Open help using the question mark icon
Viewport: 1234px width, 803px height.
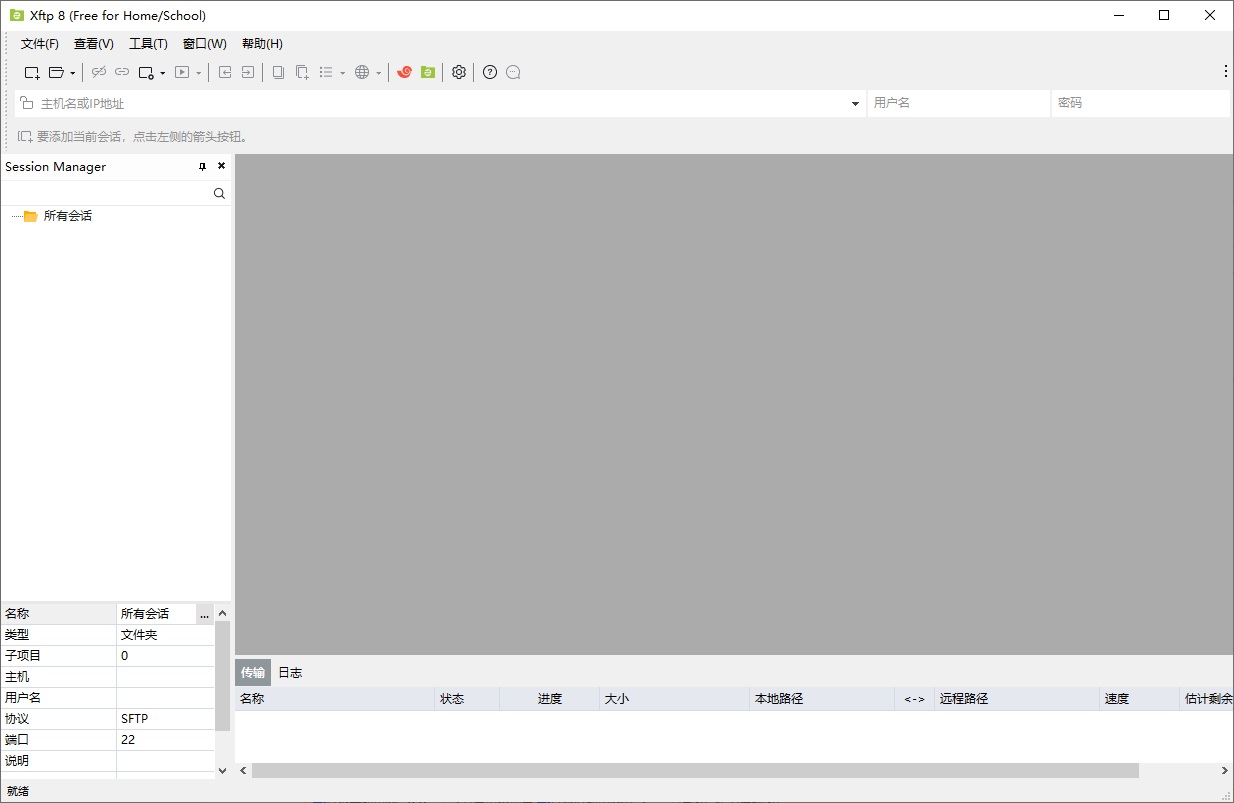pos(489,72)
